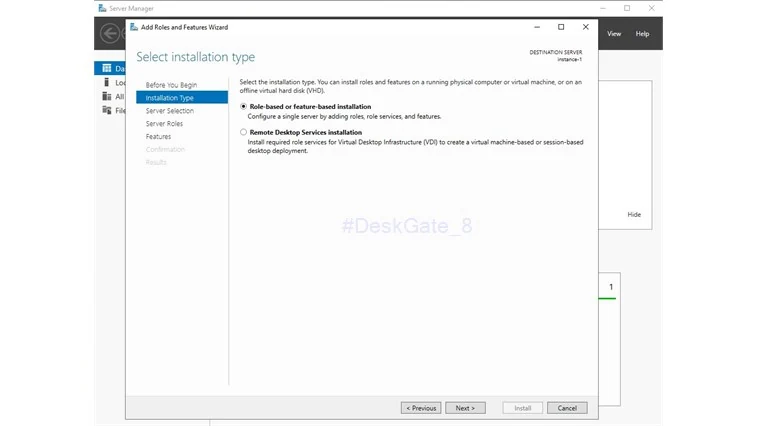The image size is (758, 426).
Task: Open All Servers icon in sidebar
Action: point(107,96)
